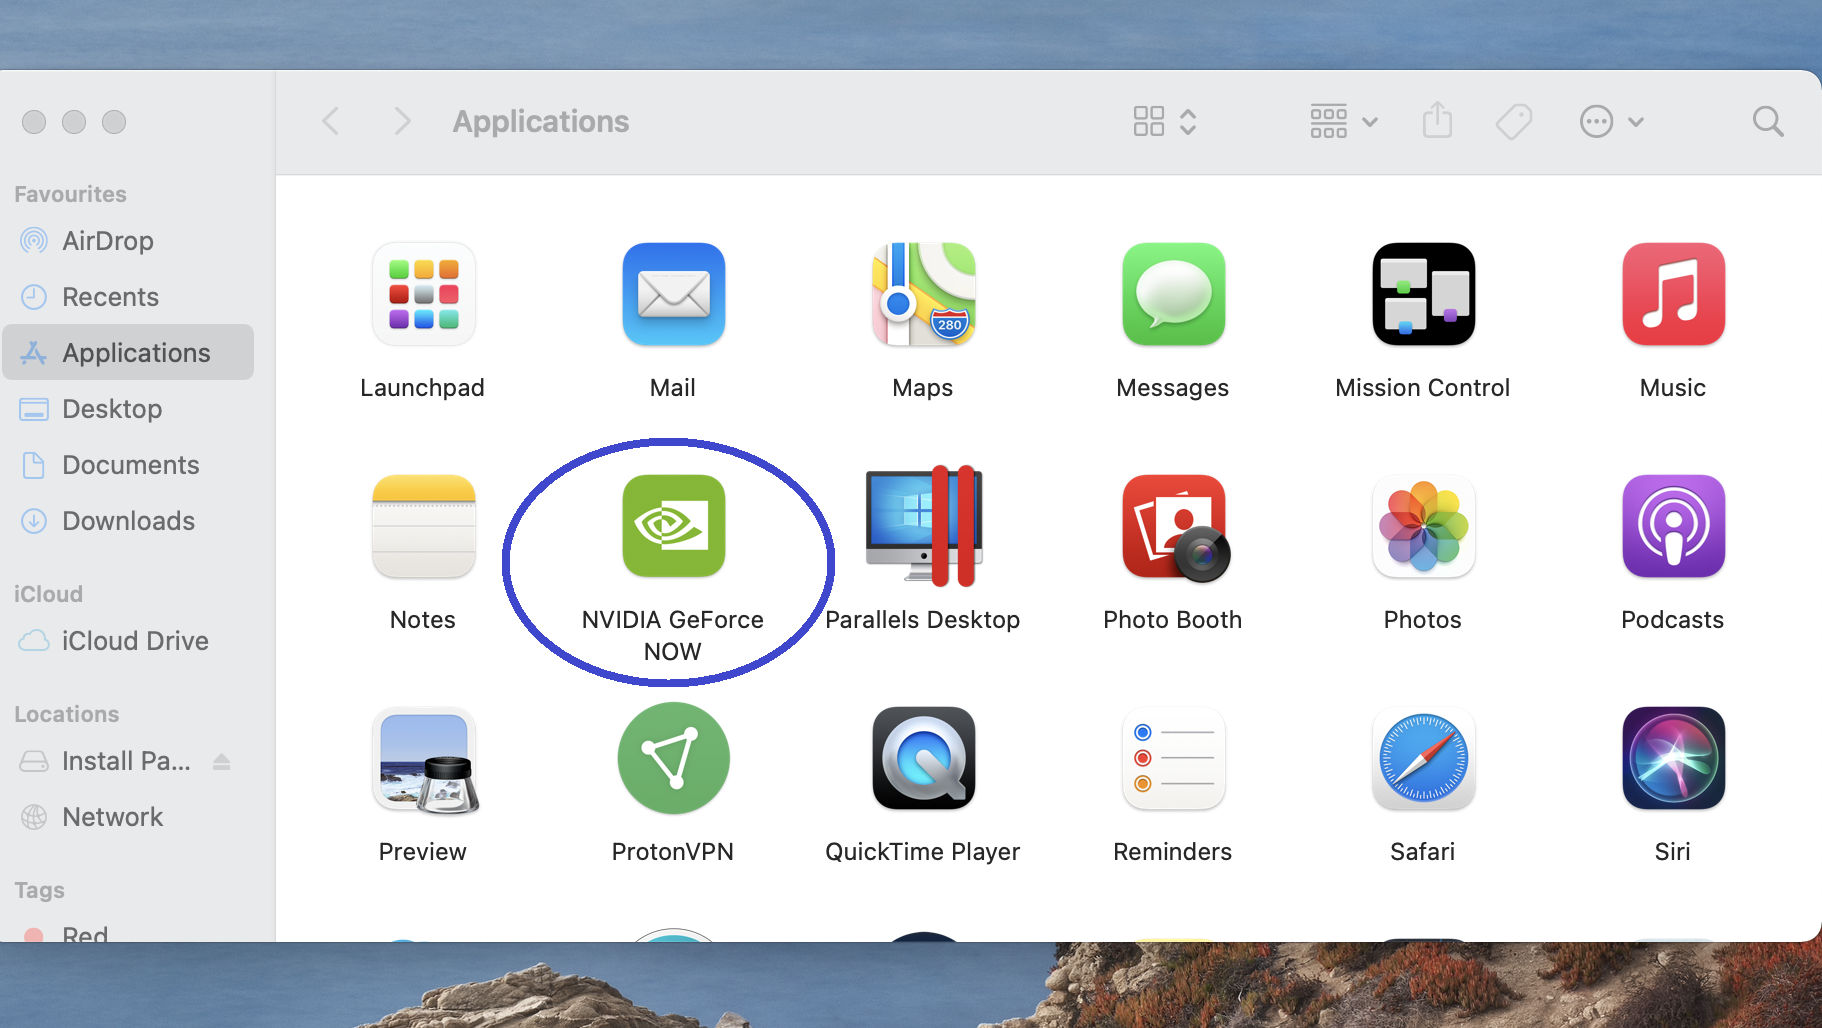Viewport: 1822px width, 1028px height.
Task: Click the Photo Booth icon
Action: pyautogui.click(x=1175, y=527)
